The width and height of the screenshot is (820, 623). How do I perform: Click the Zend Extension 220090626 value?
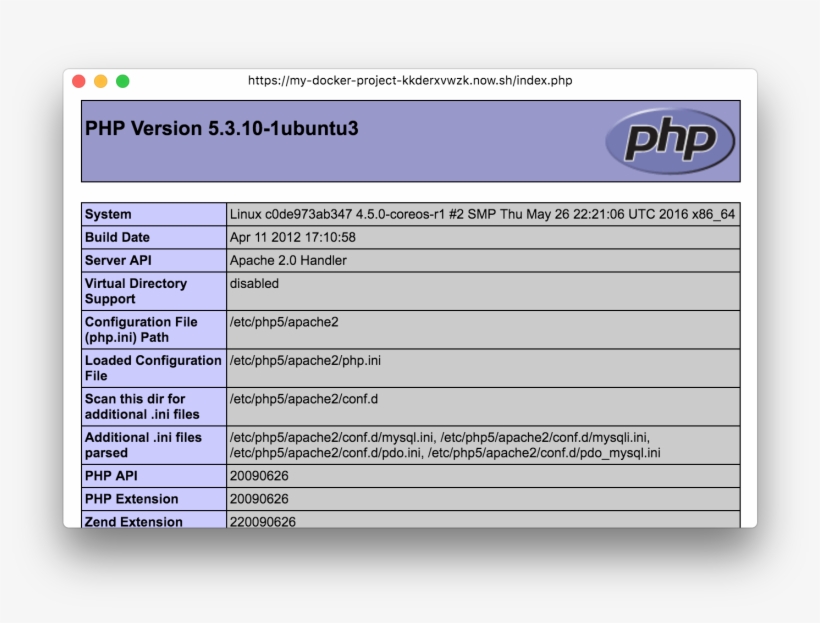point(263,521)
